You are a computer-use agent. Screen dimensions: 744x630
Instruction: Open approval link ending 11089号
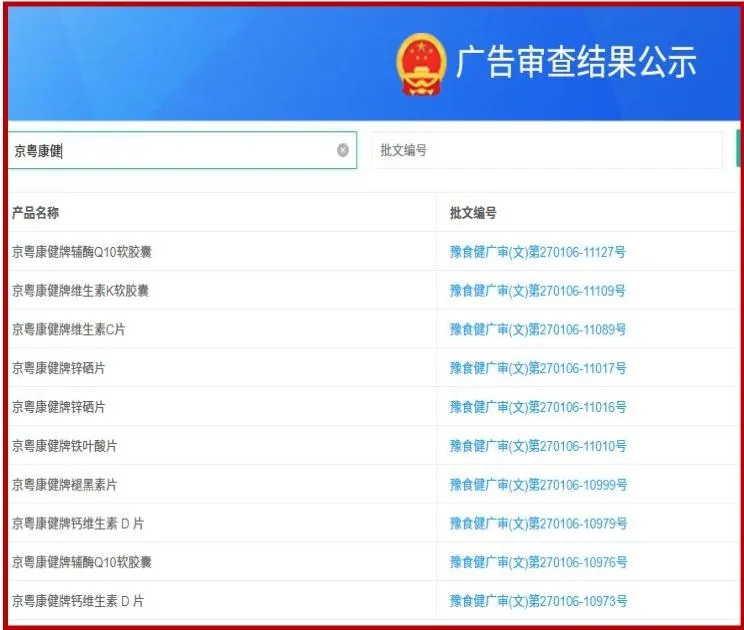(x=538, y=329)
